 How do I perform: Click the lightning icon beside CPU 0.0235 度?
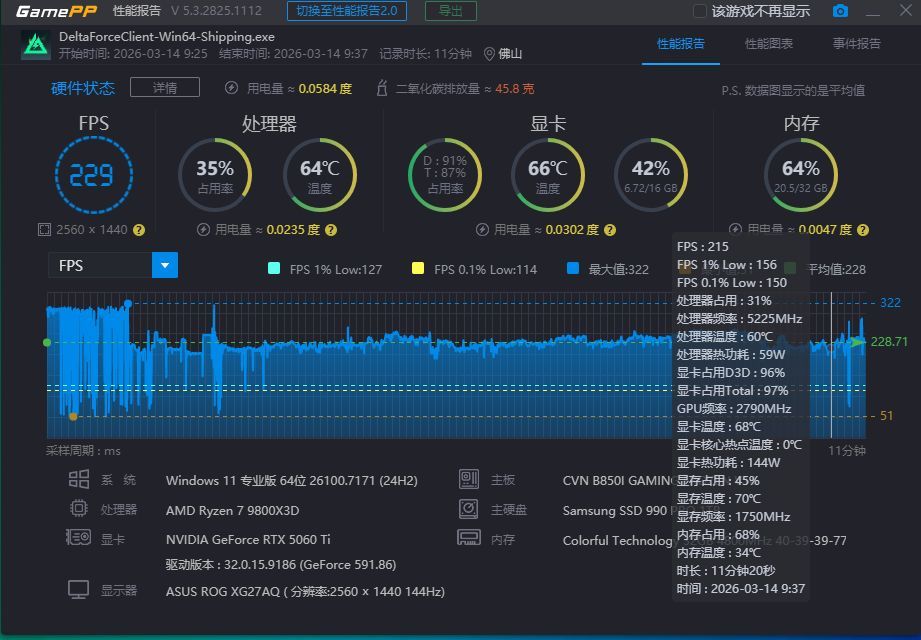click(203, 230)
